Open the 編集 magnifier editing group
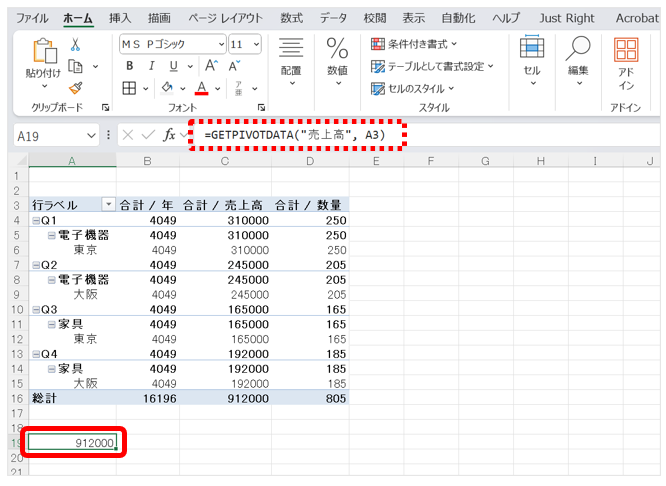 tap(578, 61)
